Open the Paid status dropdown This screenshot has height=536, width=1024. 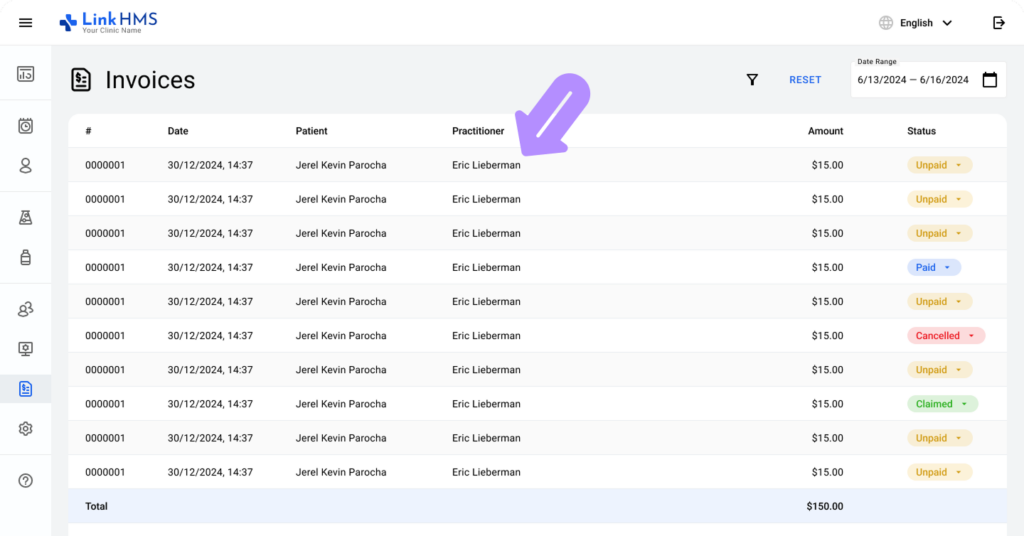[x=934, y=268]
